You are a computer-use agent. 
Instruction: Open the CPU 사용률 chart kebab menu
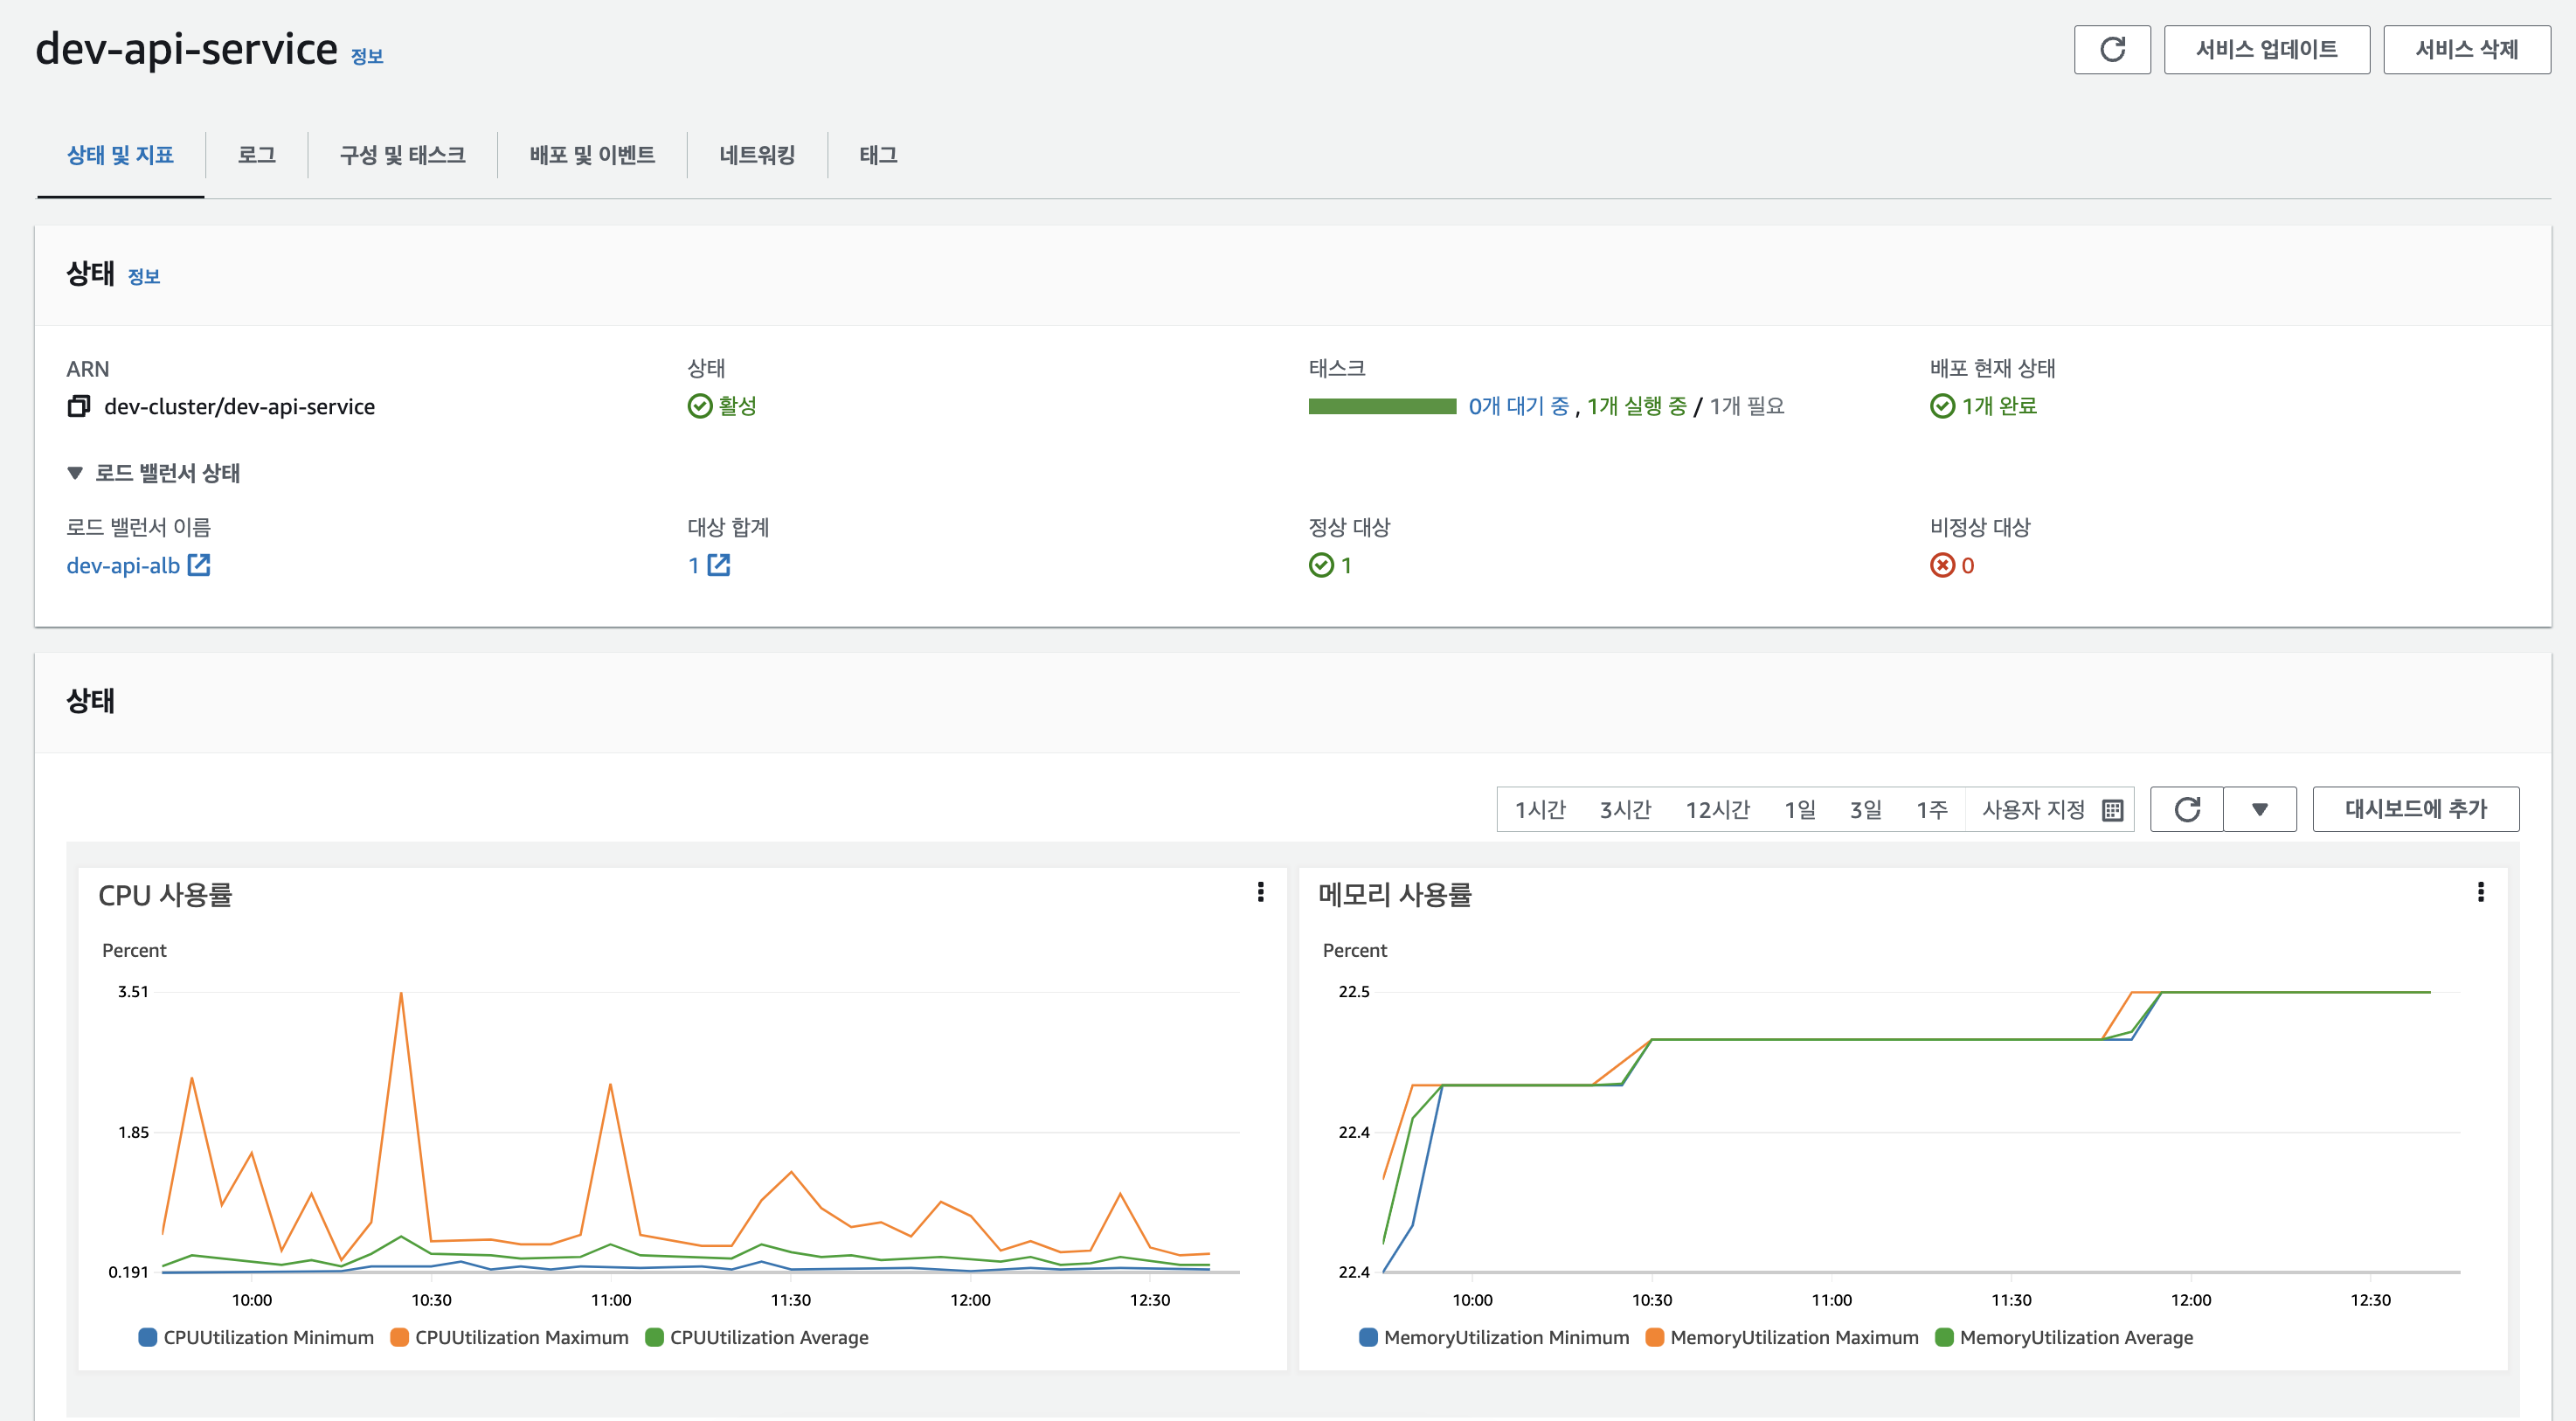coord(1260,892)
